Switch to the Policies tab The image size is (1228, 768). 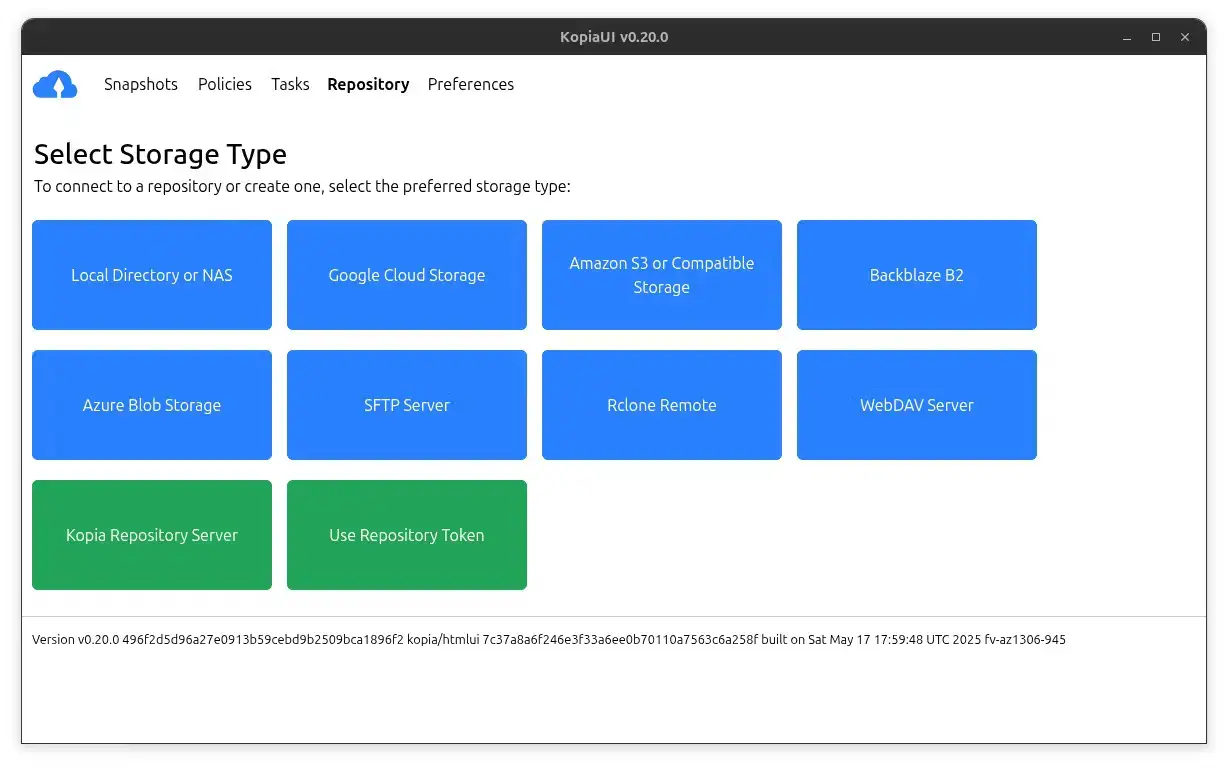coord(224,84)
